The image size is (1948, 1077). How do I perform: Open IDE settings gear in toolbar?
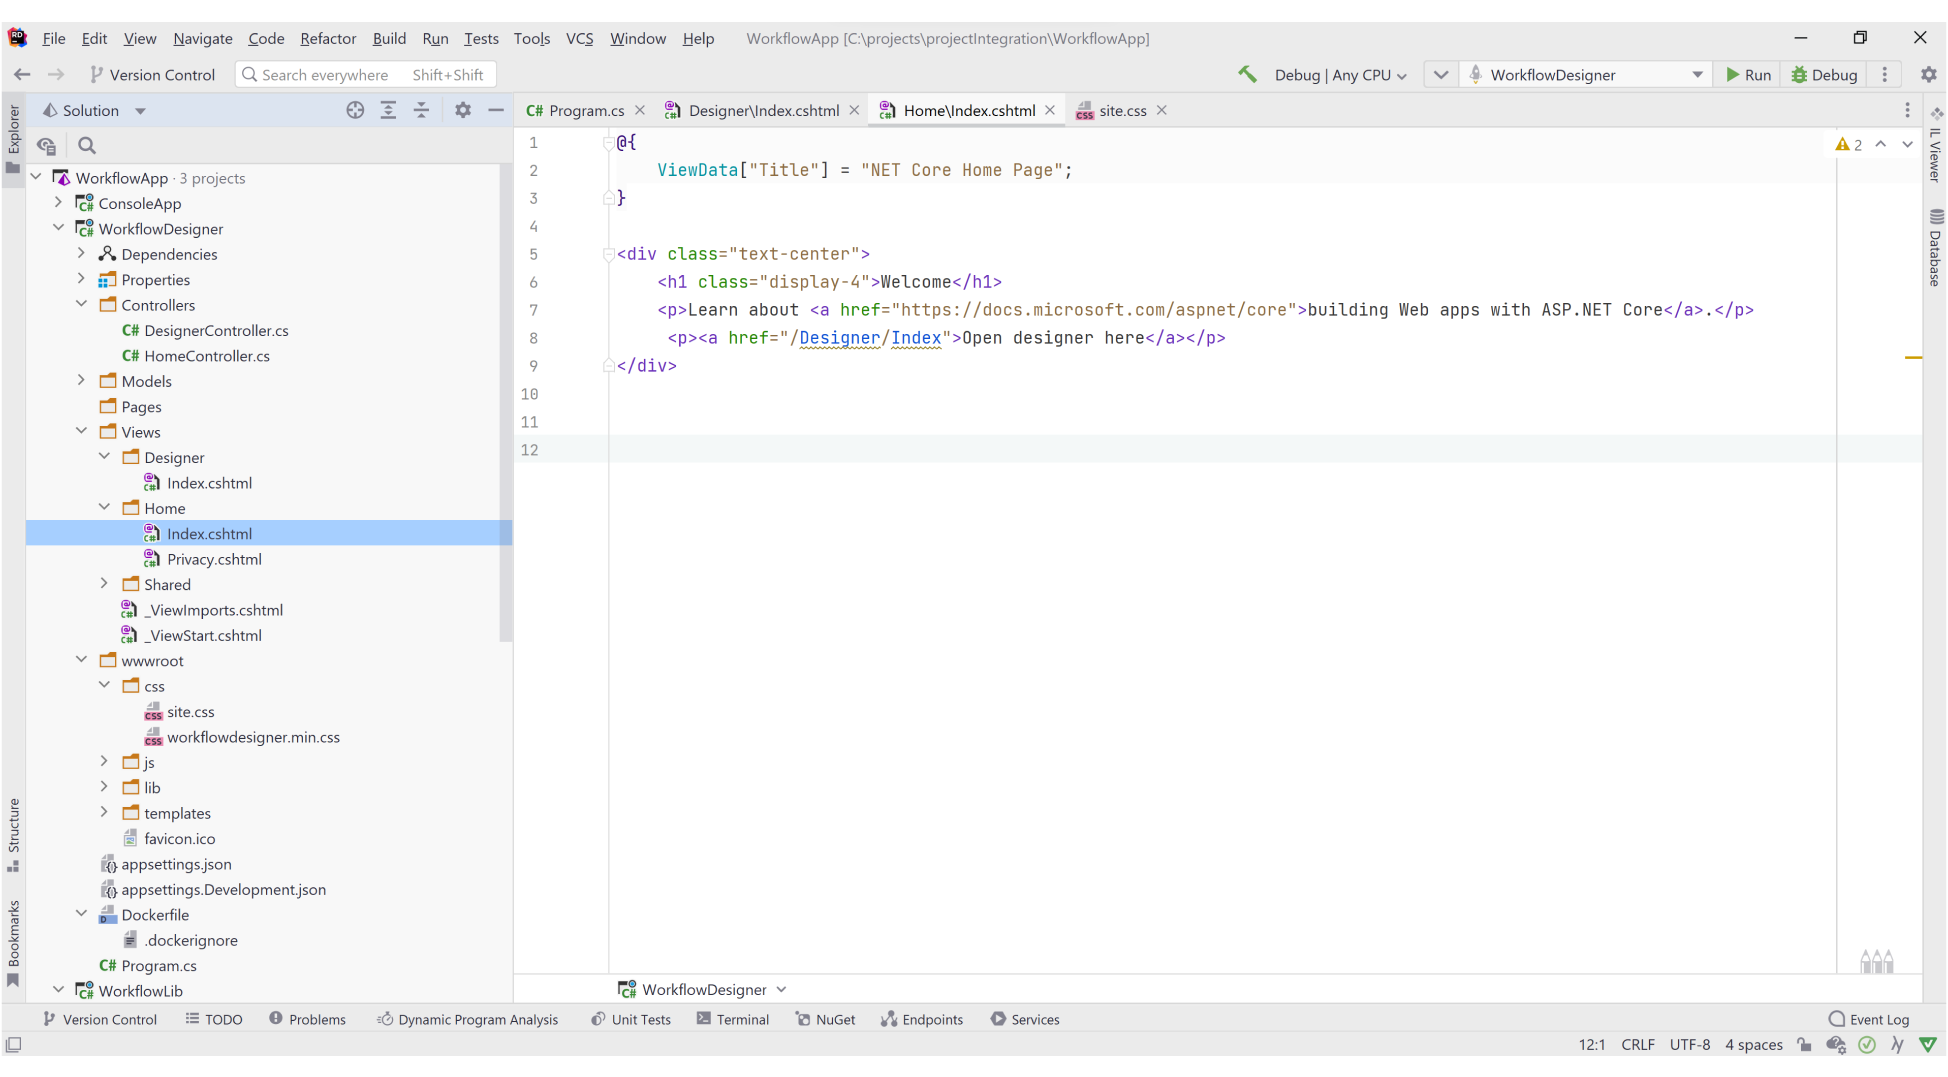pos(1929,75)
